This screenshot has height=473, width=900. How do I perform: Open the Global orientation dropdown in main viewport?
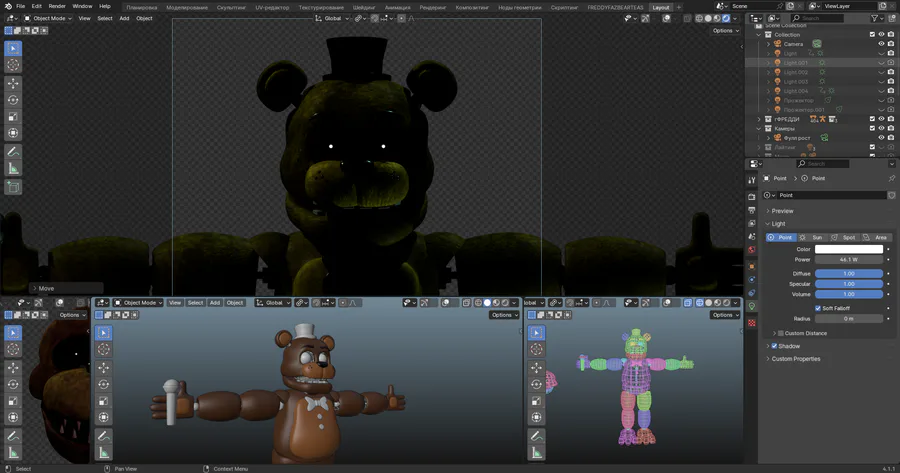pyautogui.click(x=332, y=18)
